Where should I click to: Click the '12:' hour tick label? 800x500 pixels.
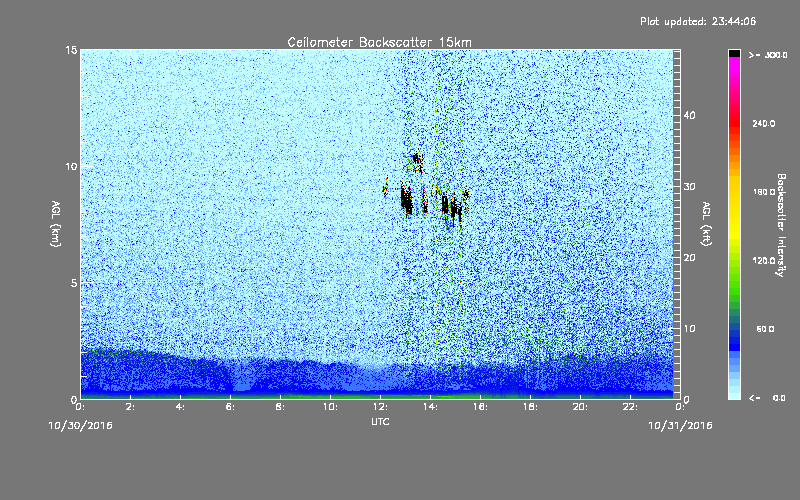(x=380, y=407)
